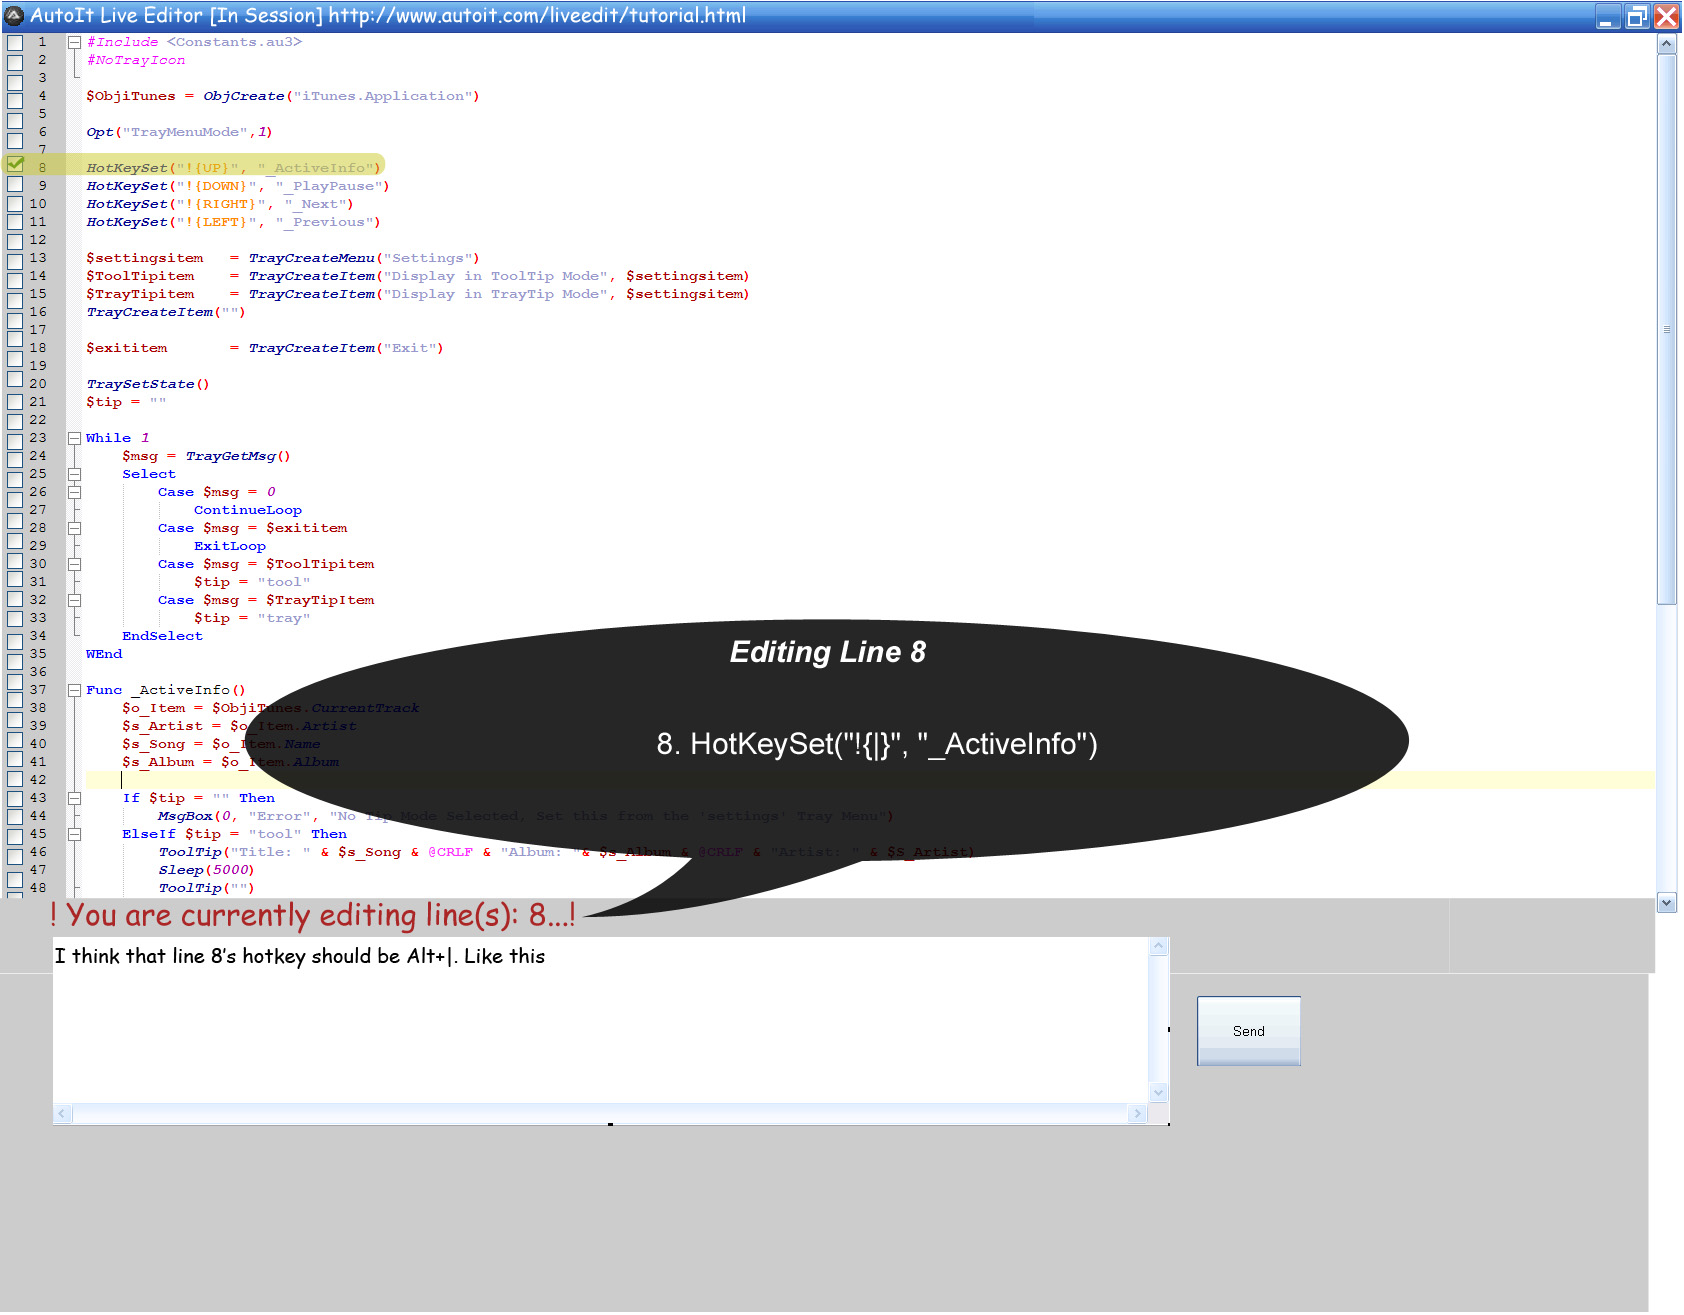Minimize the Live Editor window
This screenshot has height=1315, width=1684.
click(1608, 16)
